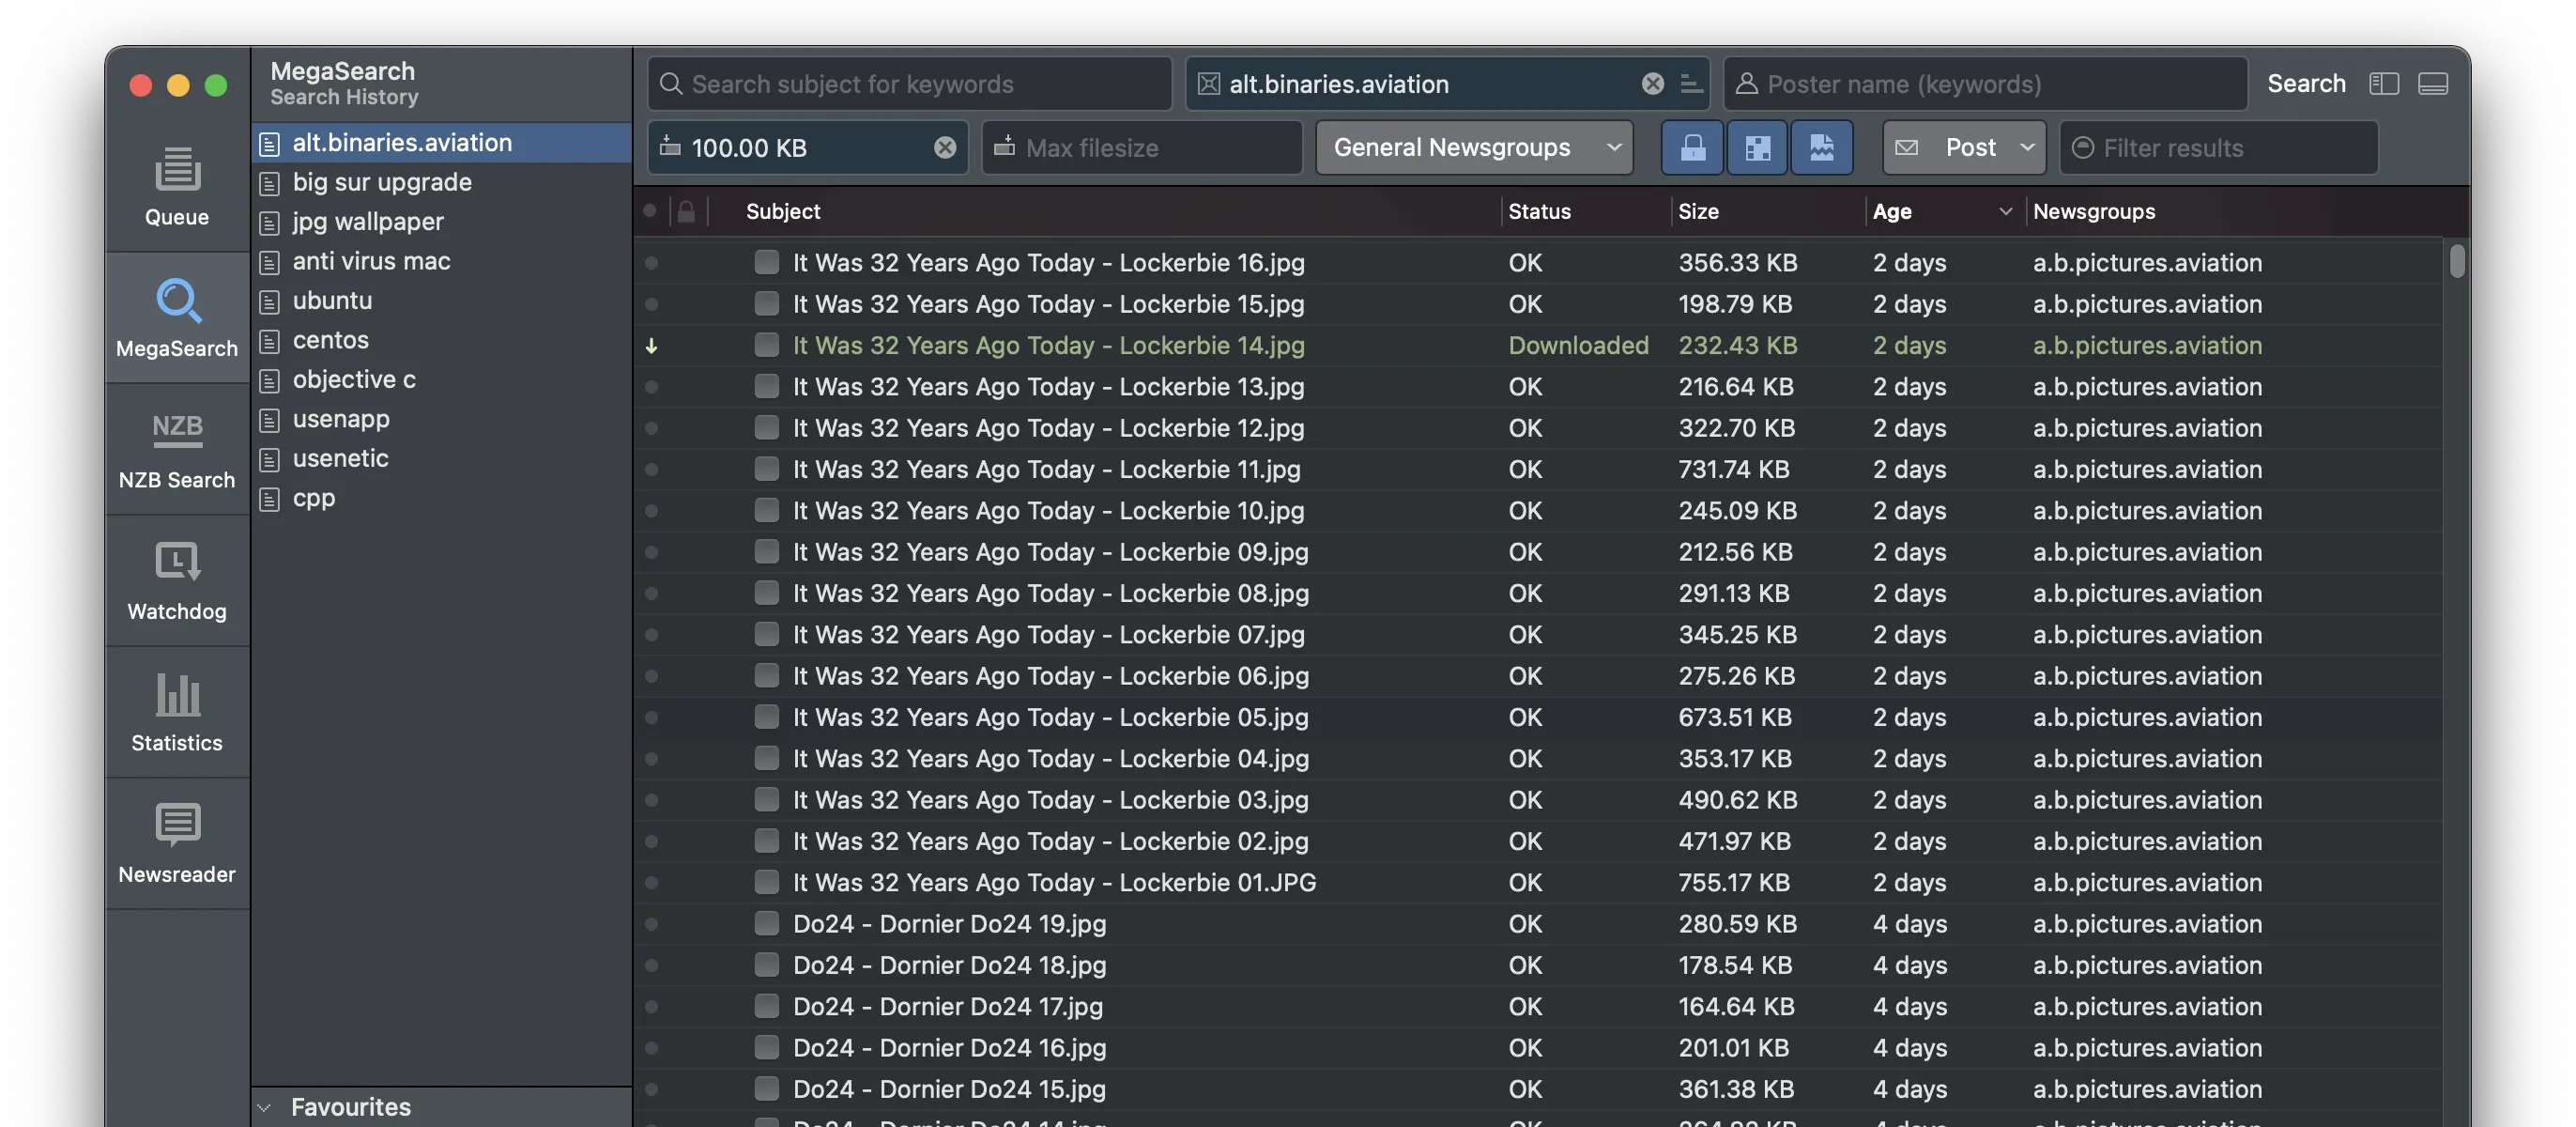The height and width of the screenshot is (1127, 2576).
Task: Select 'big sur upgrade' in search history
Action: (x=382, y=182)
